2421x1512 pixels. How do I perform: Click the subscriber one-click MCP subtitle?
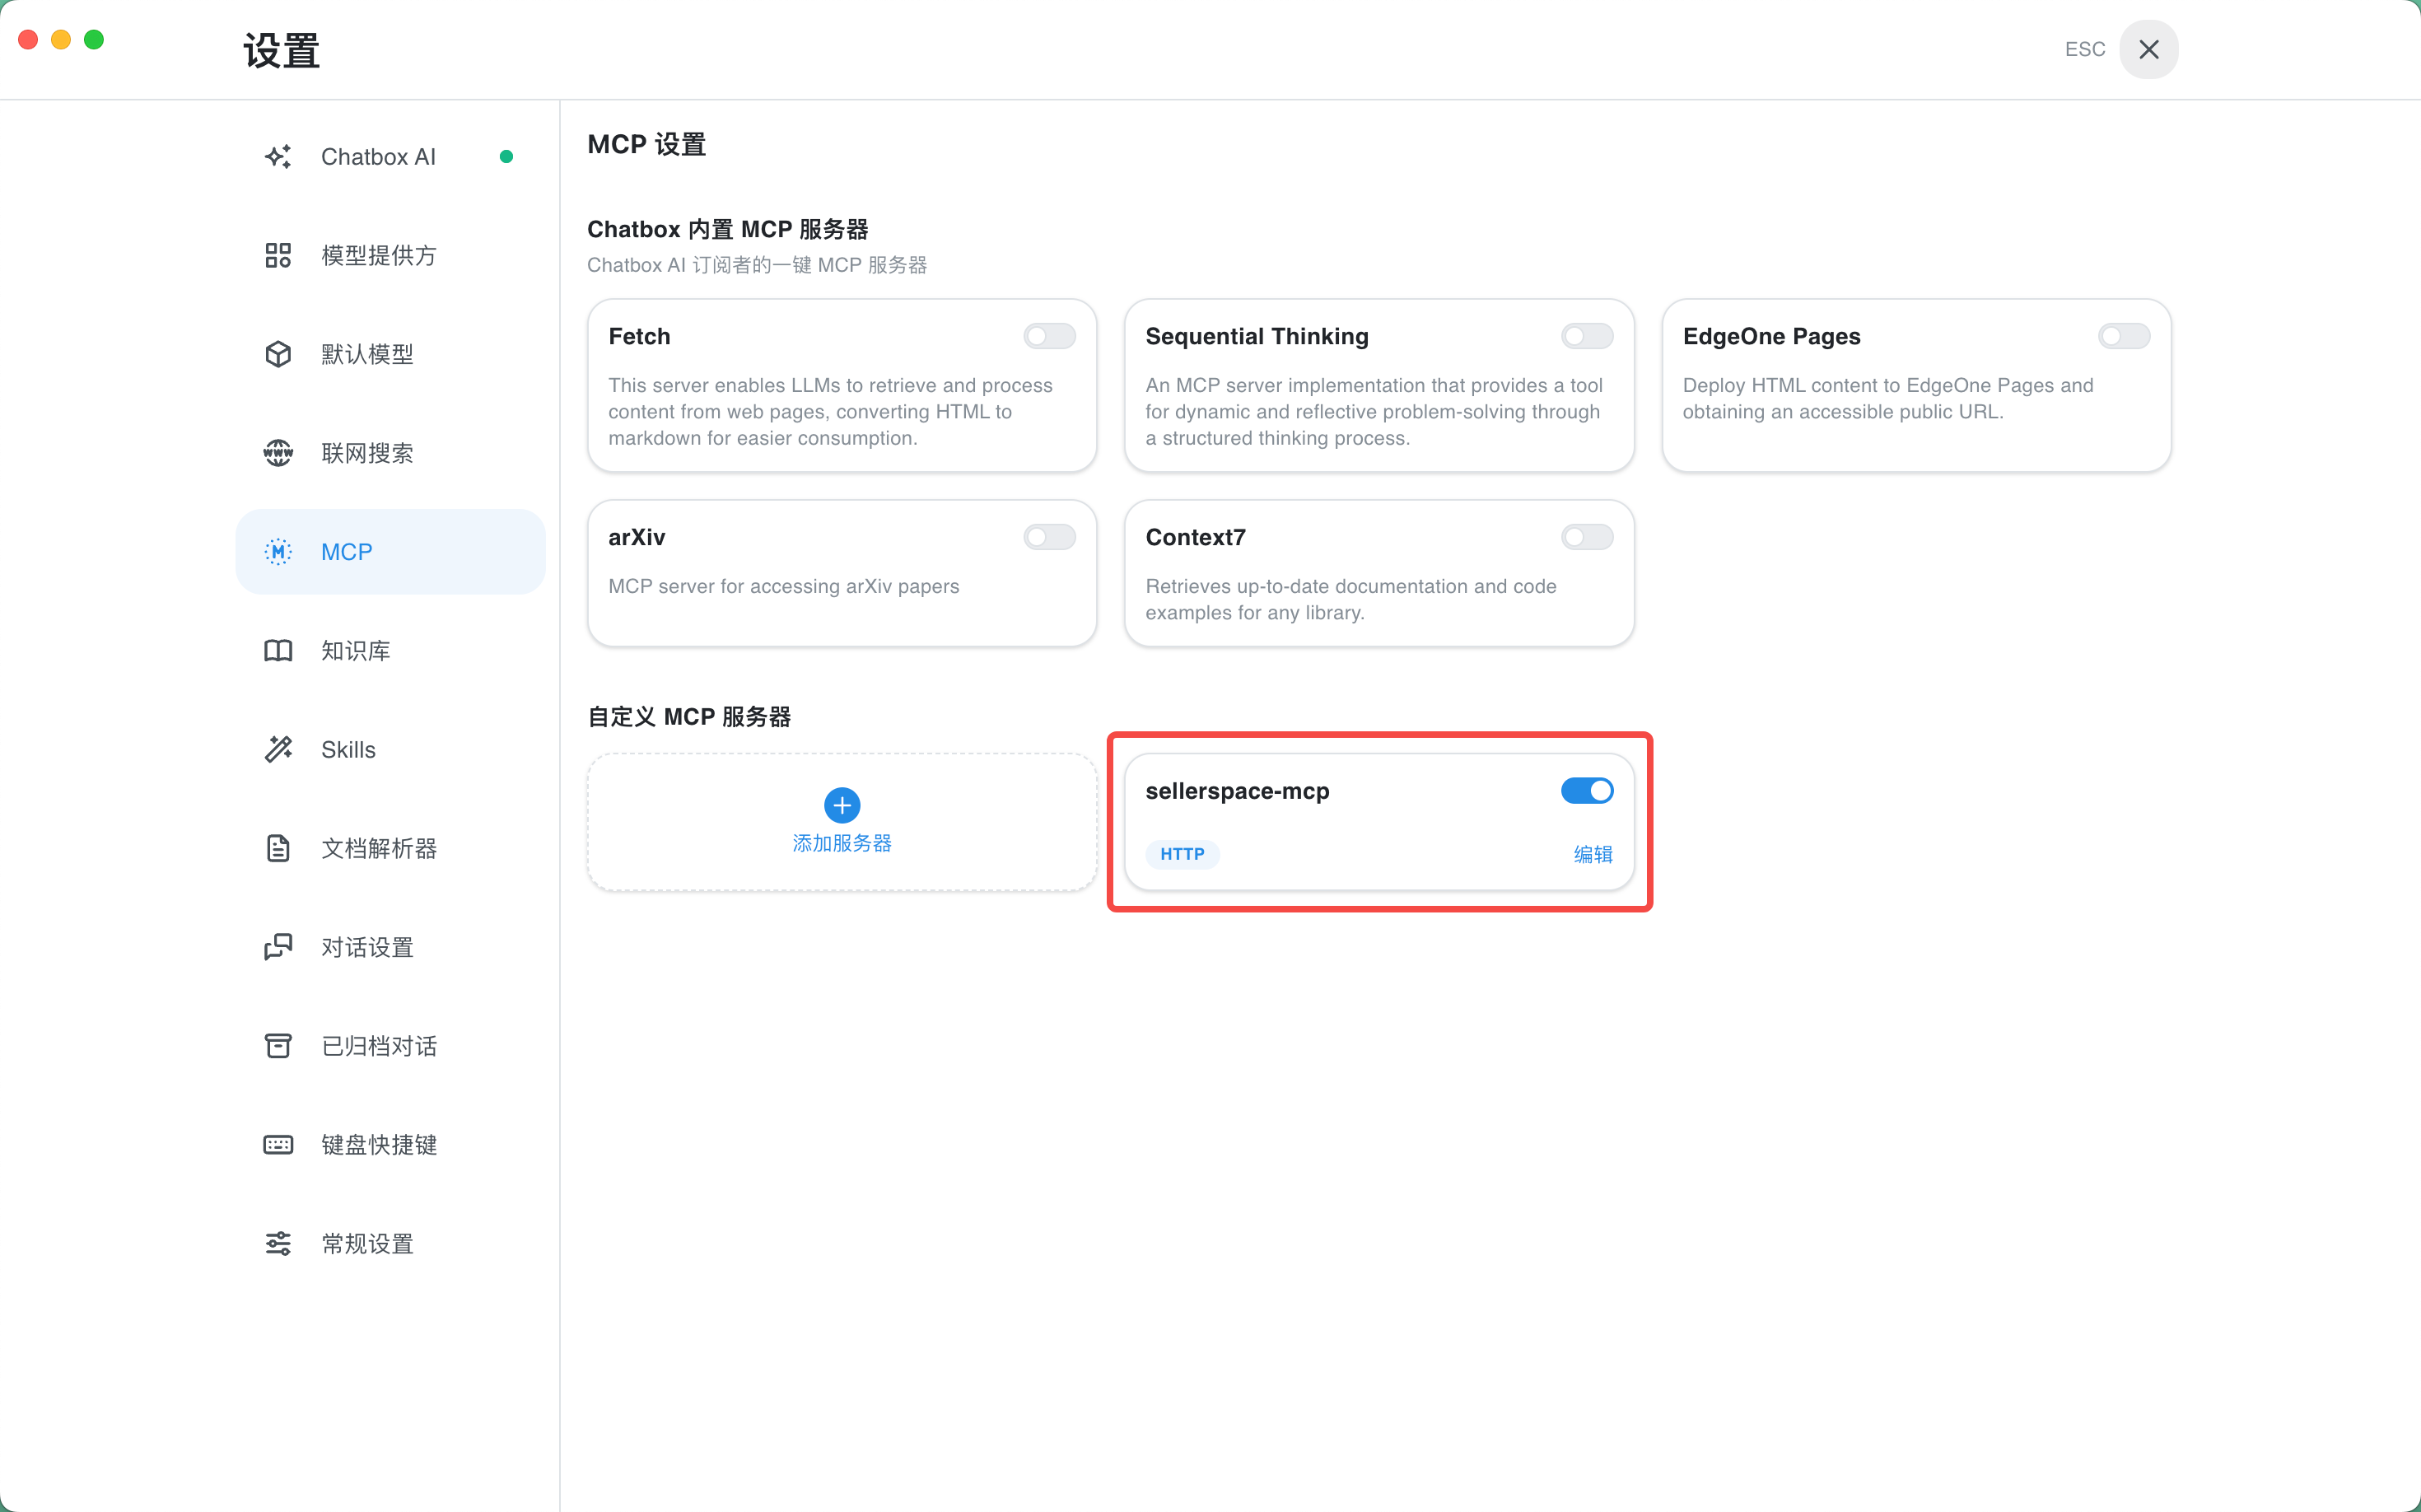click(x=757, y=265)
